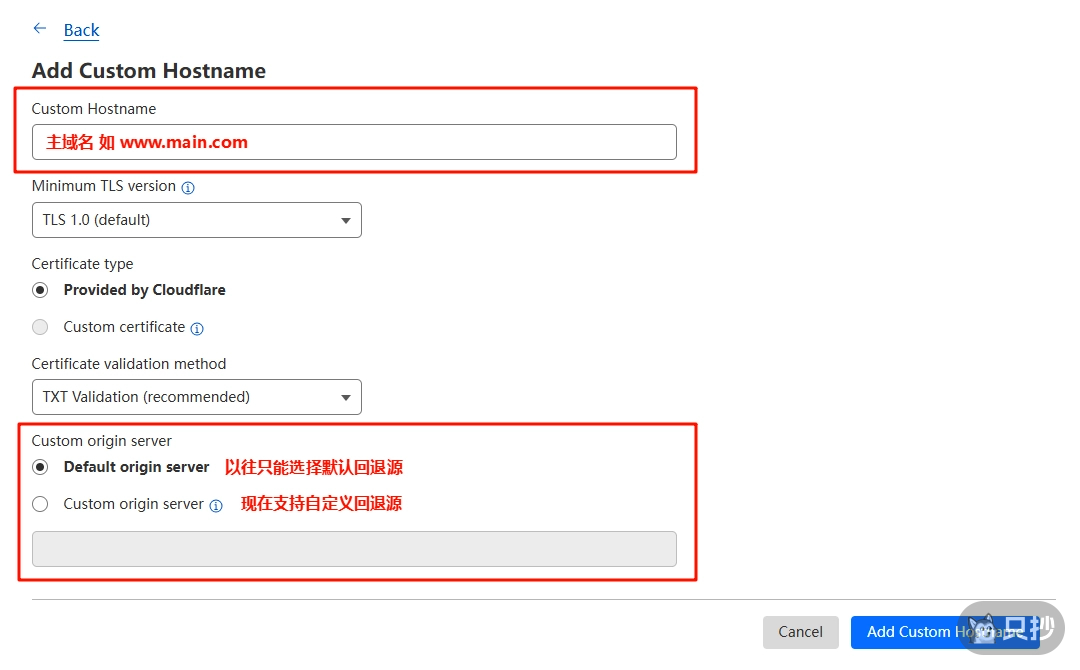Click the Certificate validation method label

click(x=129, y=364)
